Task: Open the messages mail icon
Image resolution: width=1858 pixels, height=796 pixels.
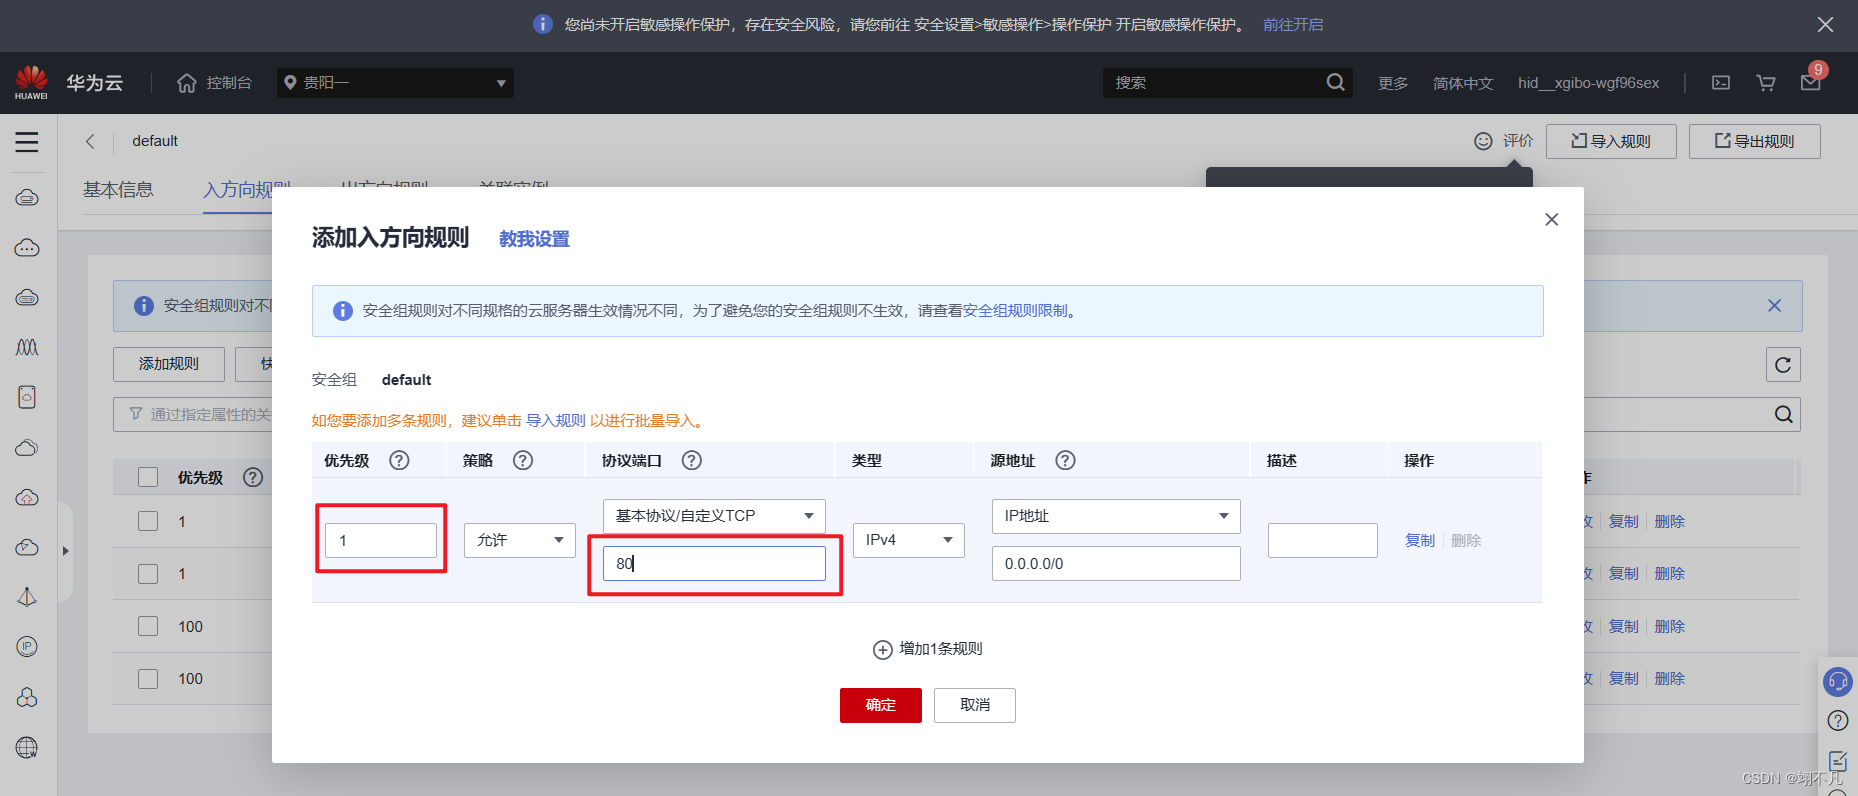Action: point(1811,83)
